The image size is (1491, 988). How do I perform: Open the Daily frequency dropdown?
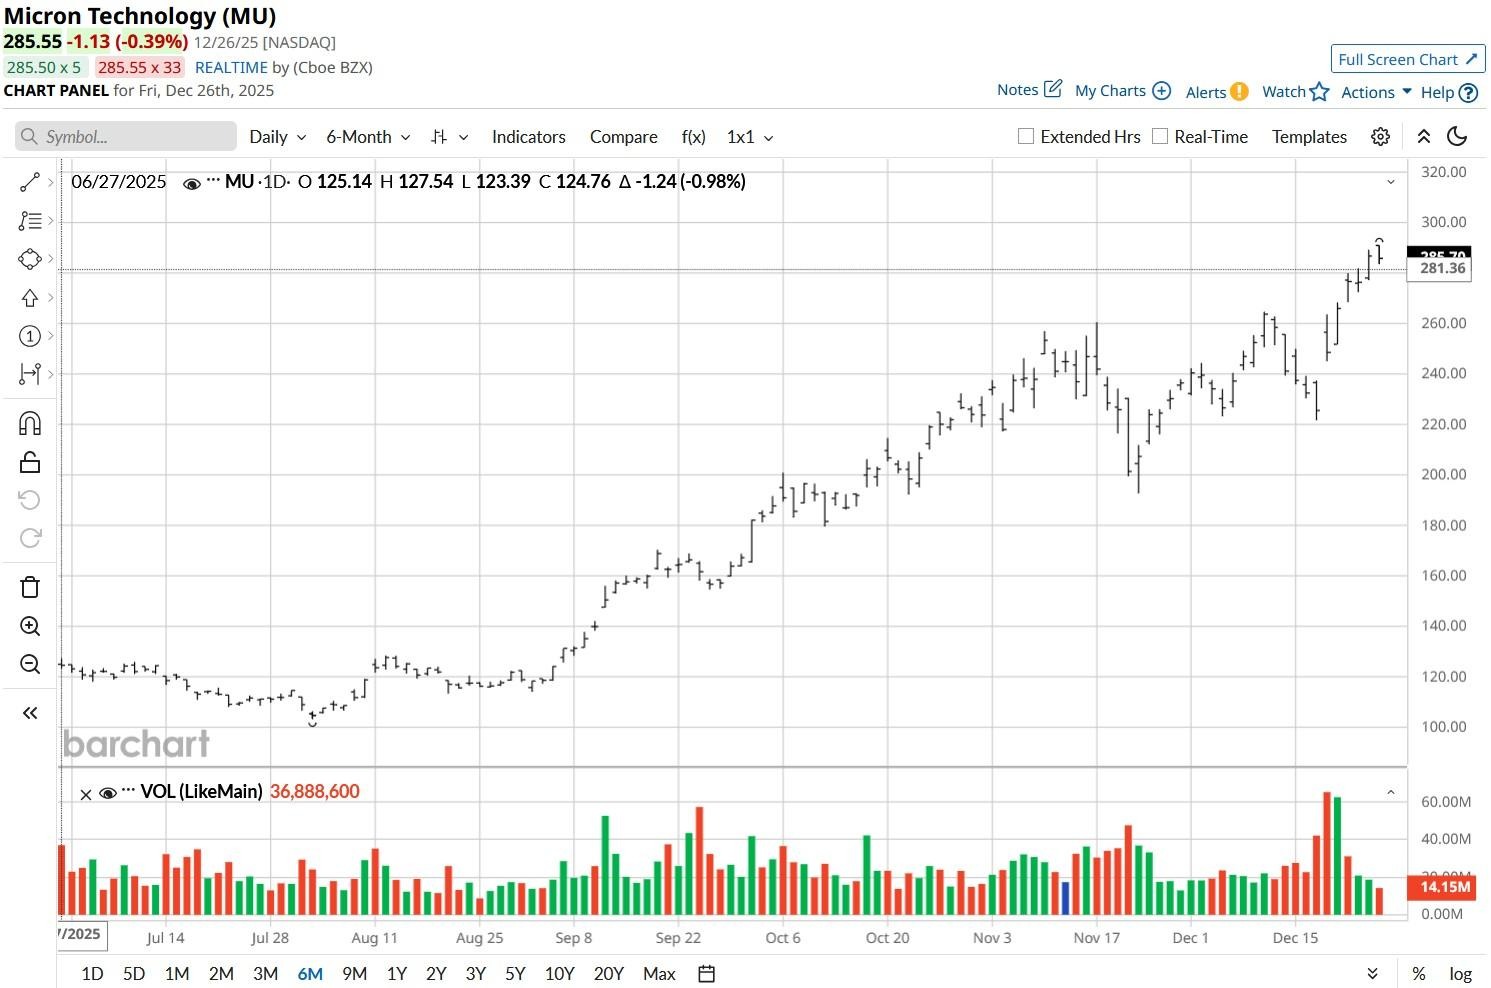pos(277,137)
